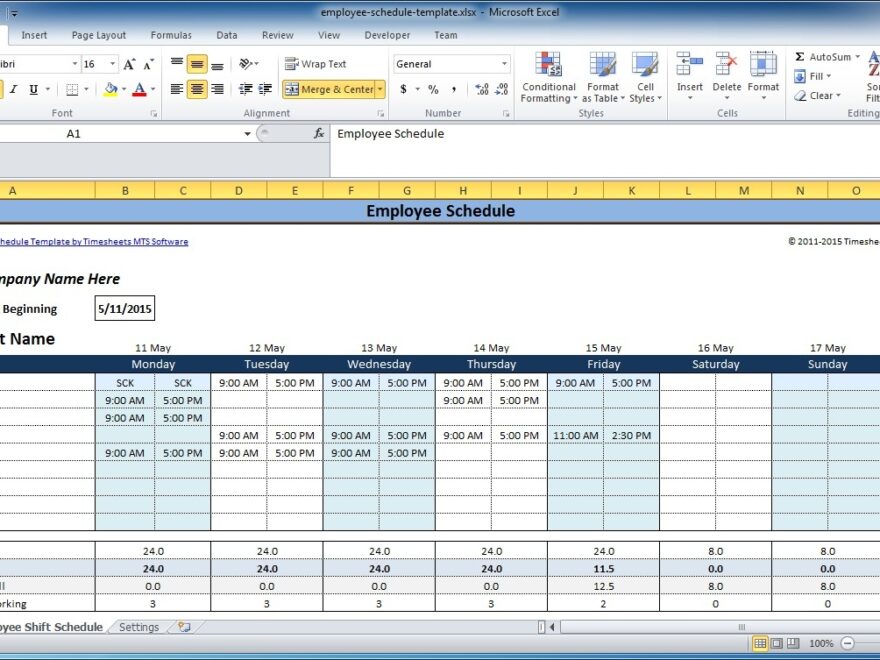This screenshot has height=660, width=880.
Task: Apply percent style to the cell
Action: point(433,89)
